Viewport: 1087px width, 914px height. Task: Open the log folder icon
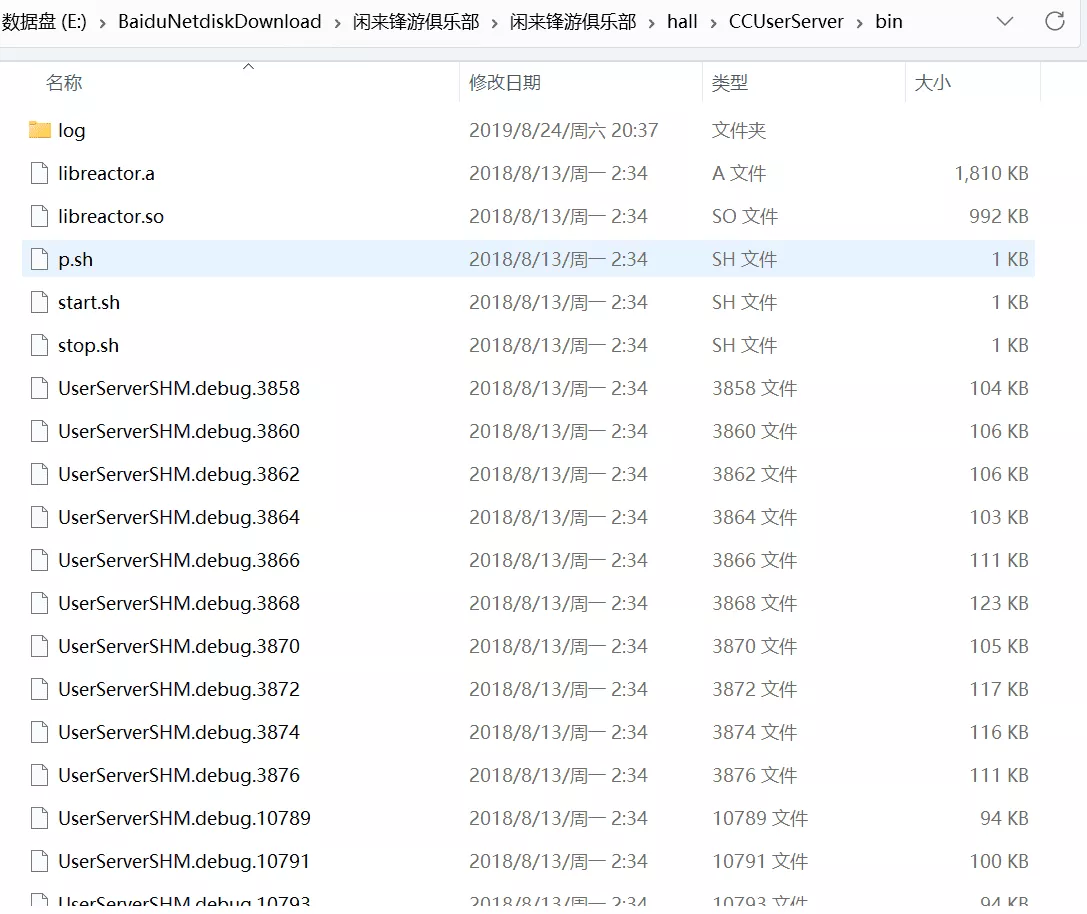[39, 130]
